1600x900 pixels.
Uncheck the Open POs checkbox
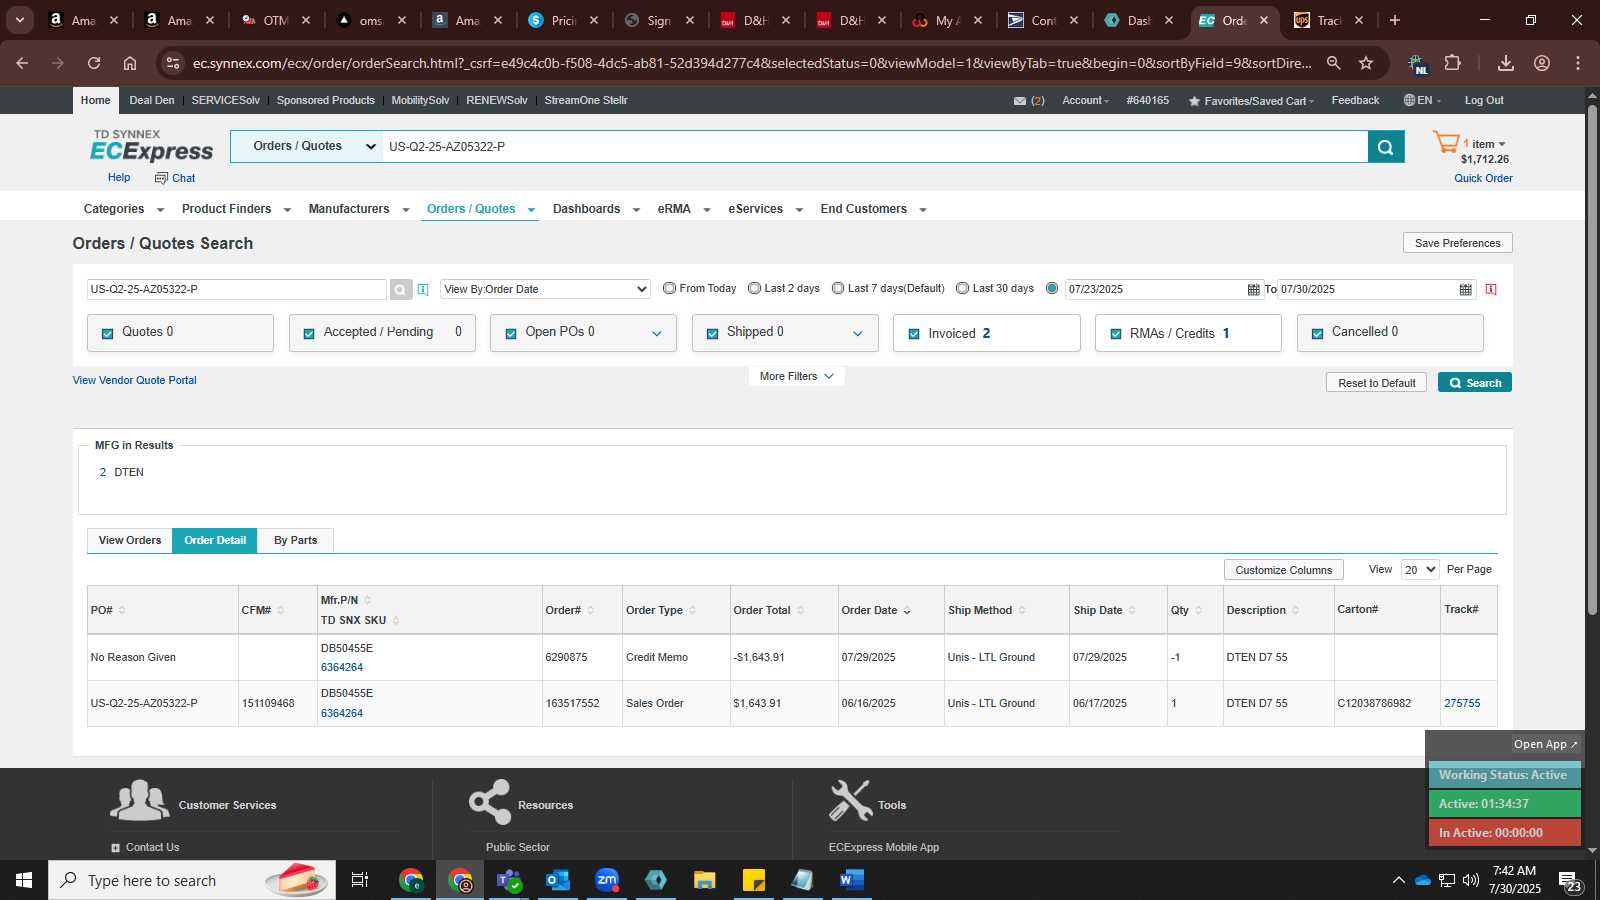(x=511, y=333)
